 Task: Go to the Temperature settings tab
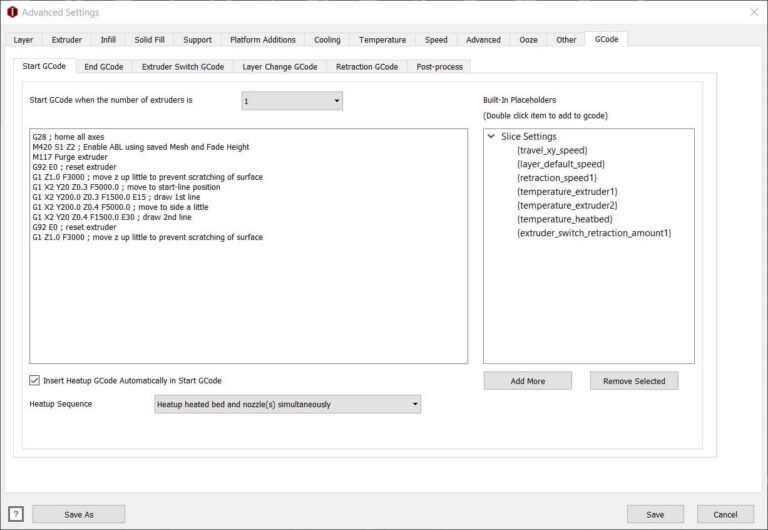pyautogui.click(x=383, y=40)
